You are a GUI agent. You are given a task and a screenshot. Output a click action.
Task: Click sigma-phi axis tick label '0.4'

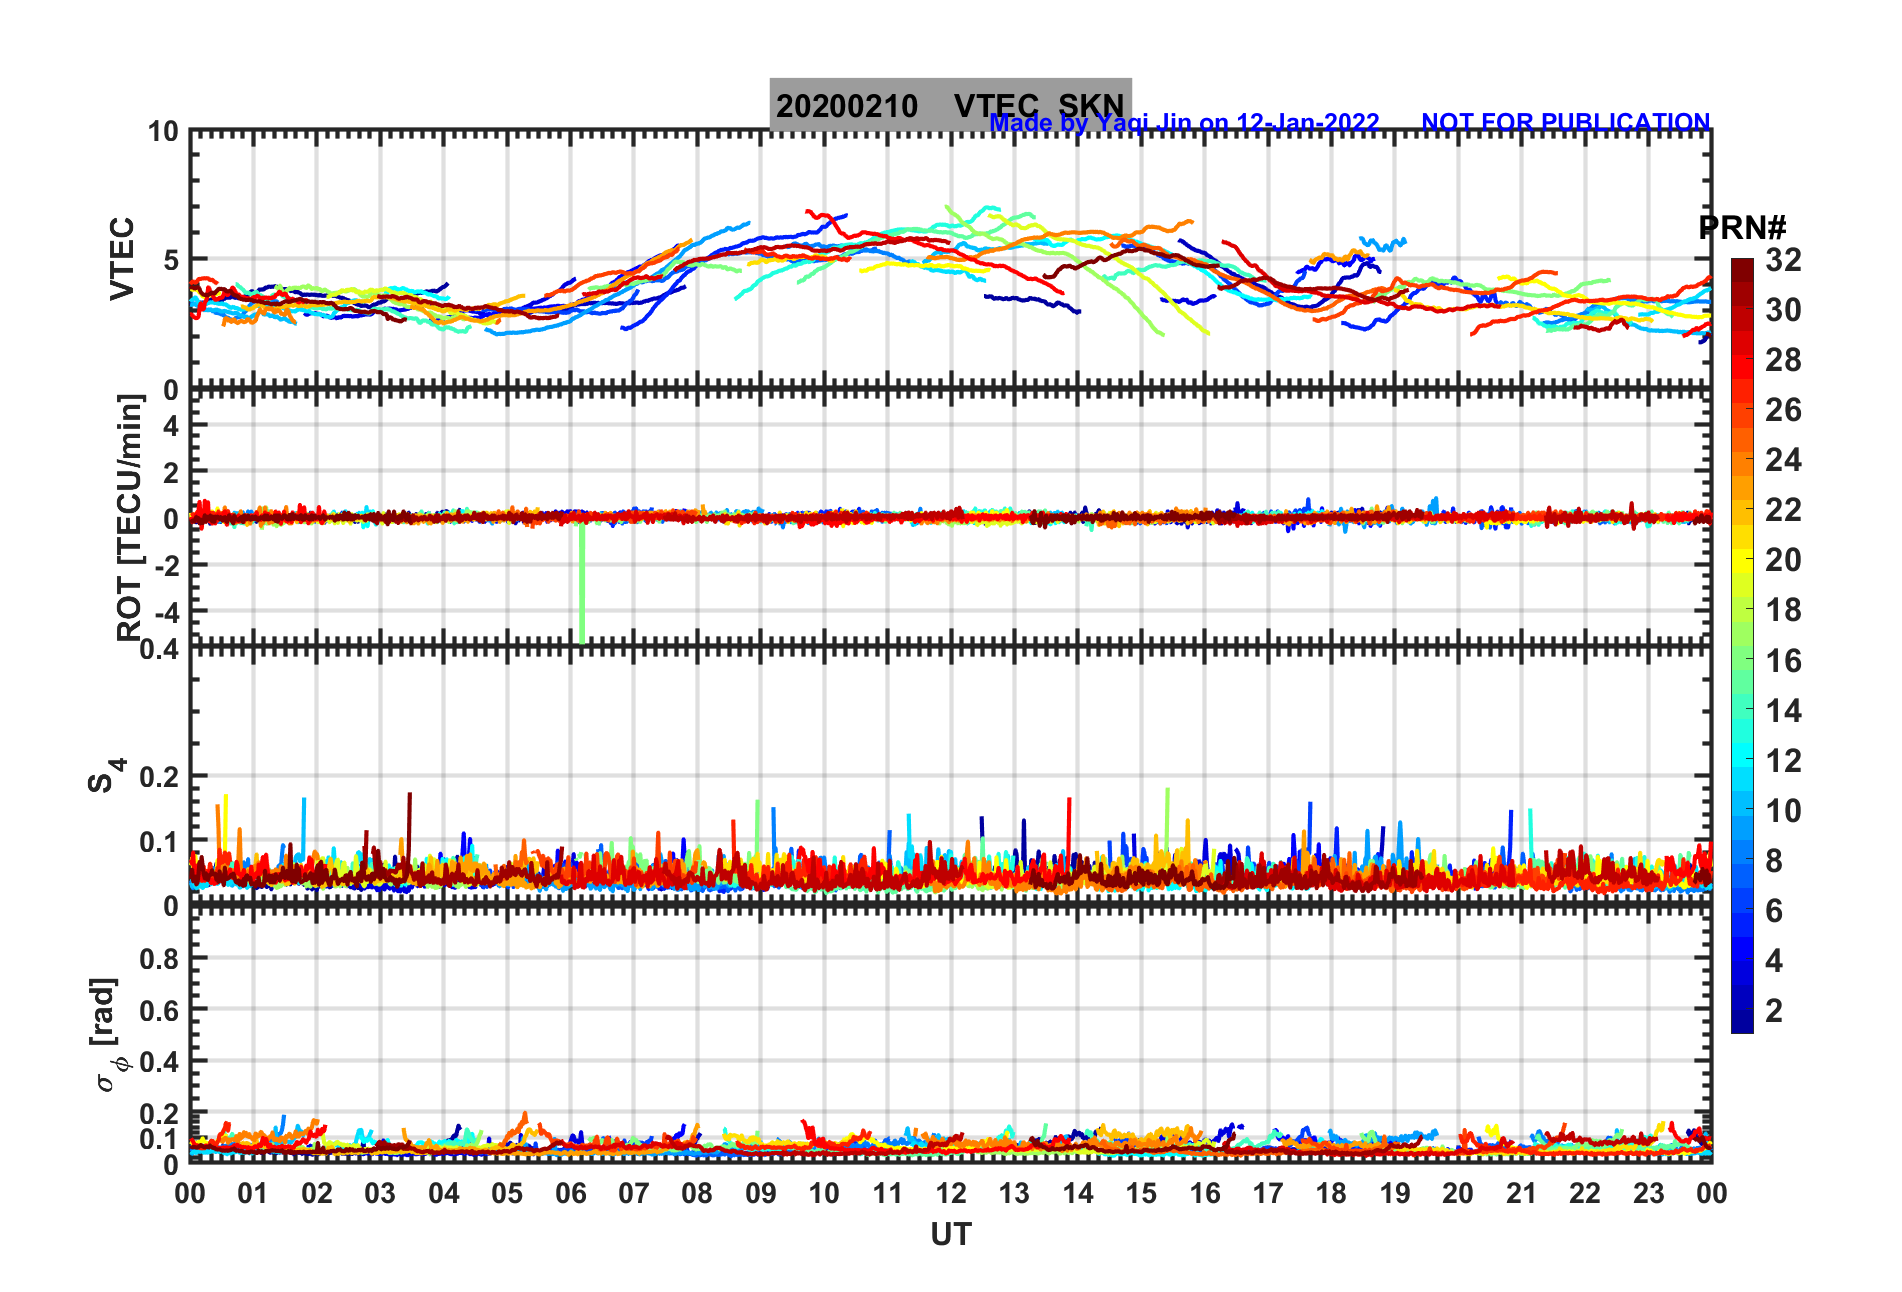click(x=159, y=1062)
